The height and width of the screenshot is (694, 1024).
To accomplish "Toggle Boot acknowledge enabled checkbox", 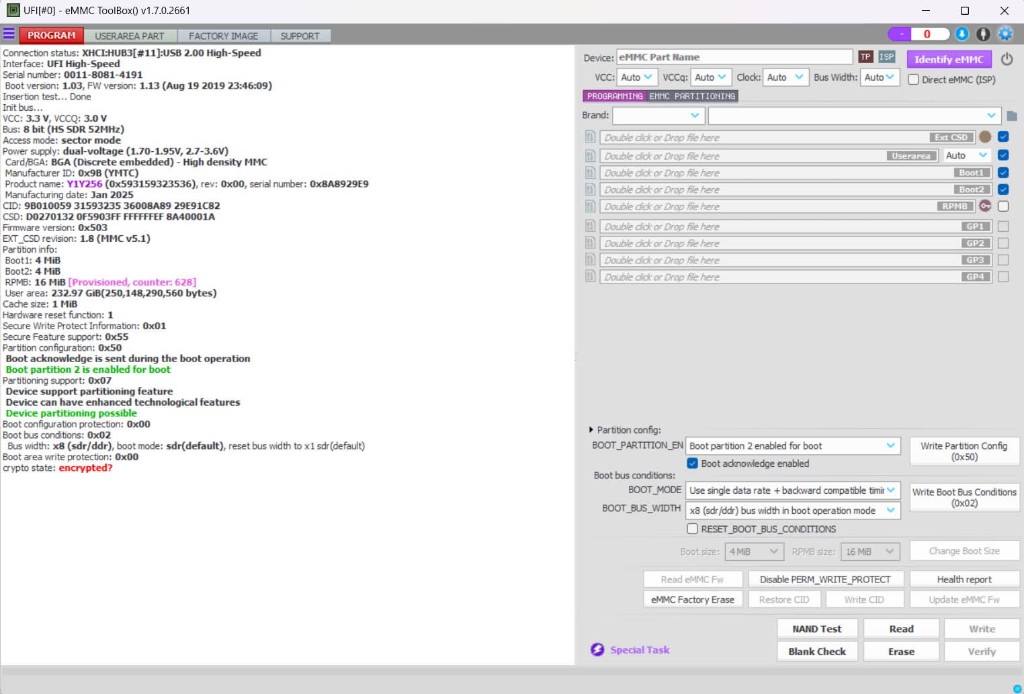I will pos(692,464).
